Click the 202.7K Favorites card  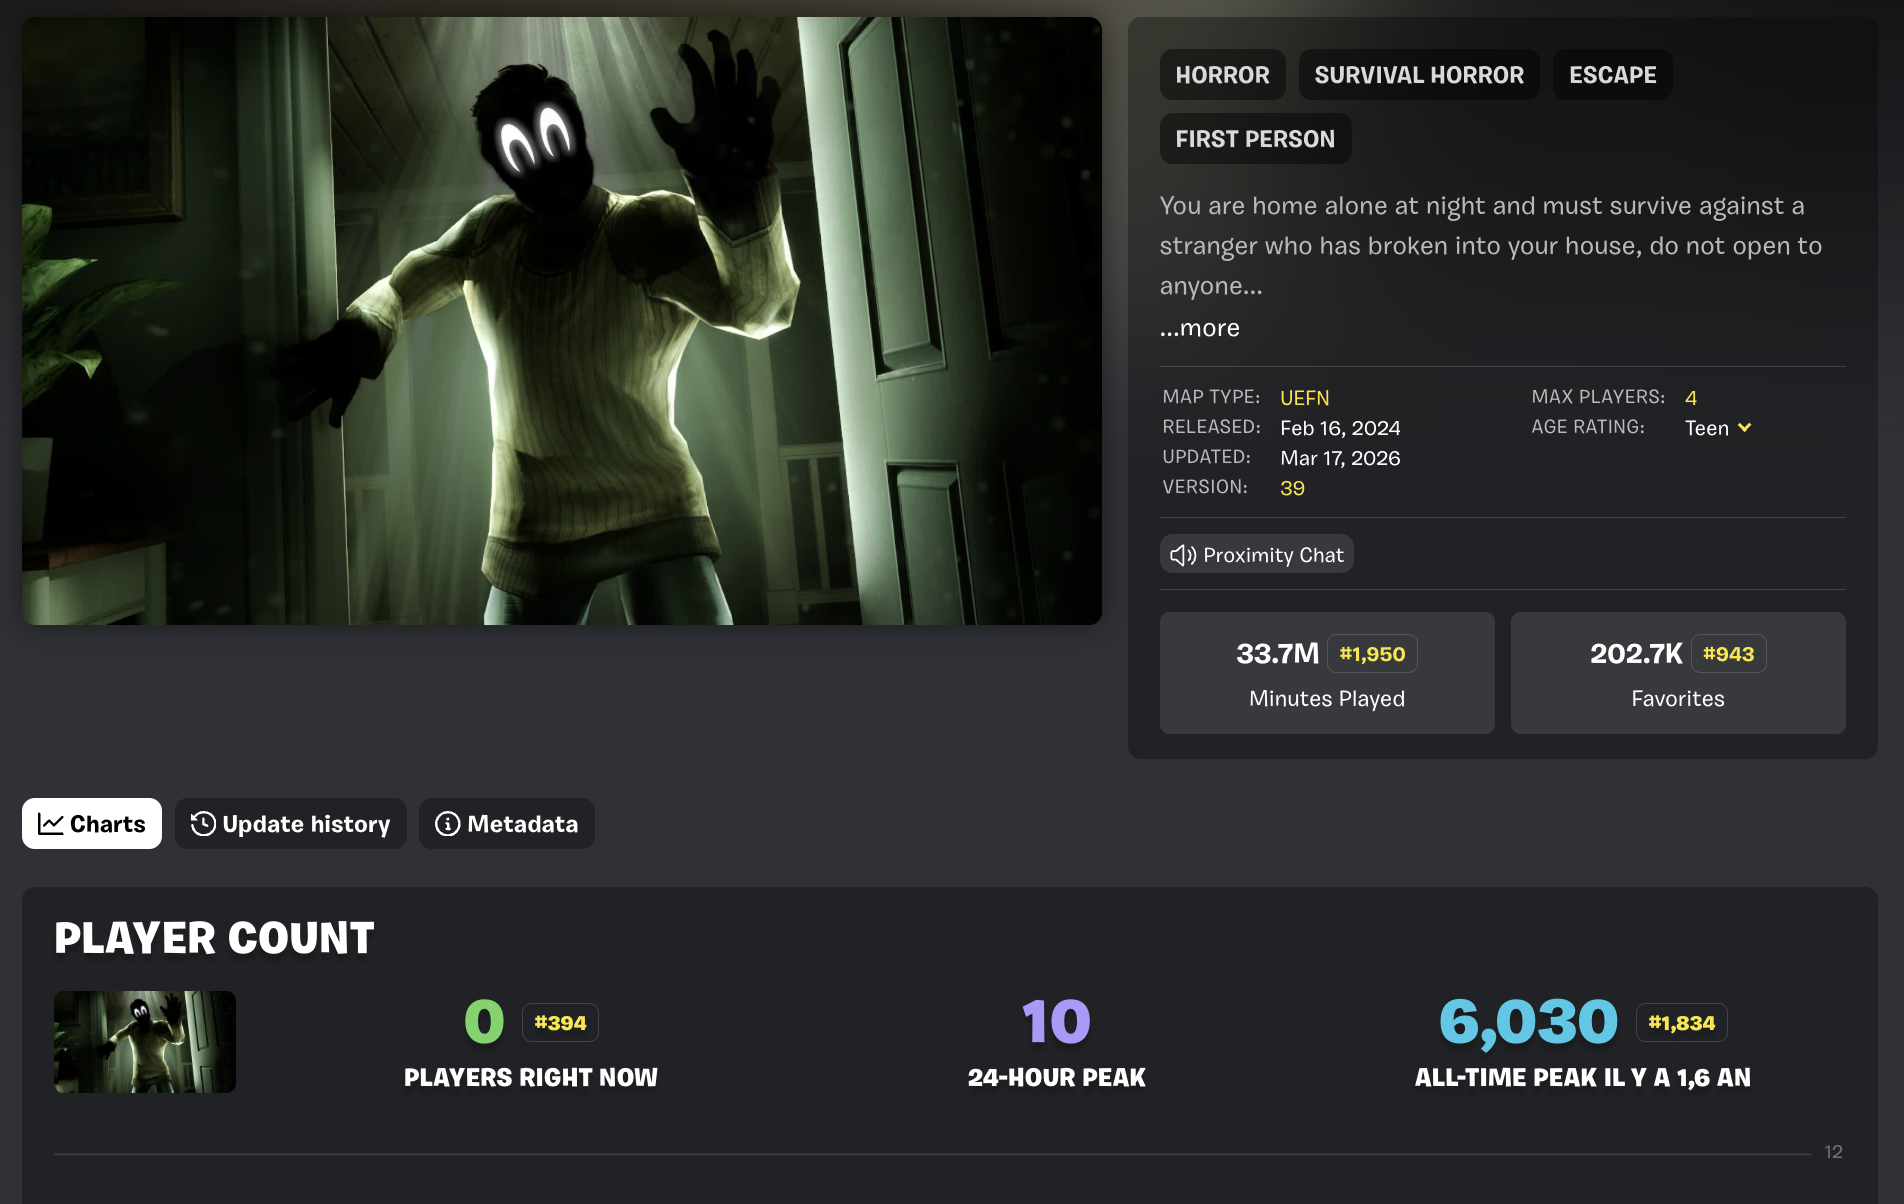tap(1678, 673)
